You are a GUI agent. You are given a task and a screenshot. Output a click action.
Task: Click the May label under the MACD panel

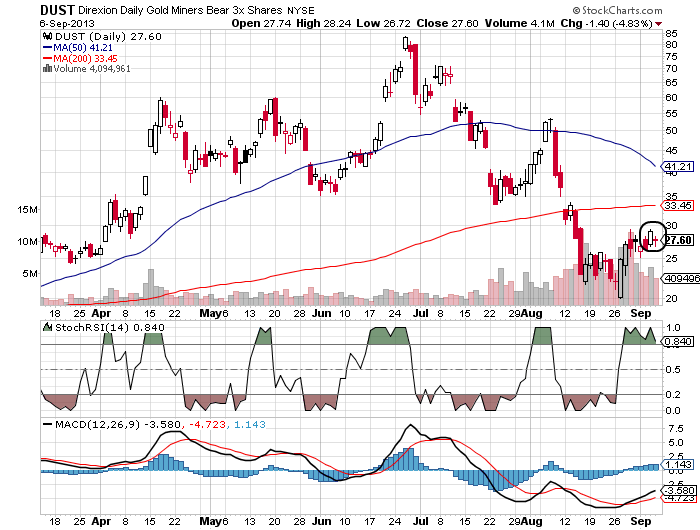(211, 521)
